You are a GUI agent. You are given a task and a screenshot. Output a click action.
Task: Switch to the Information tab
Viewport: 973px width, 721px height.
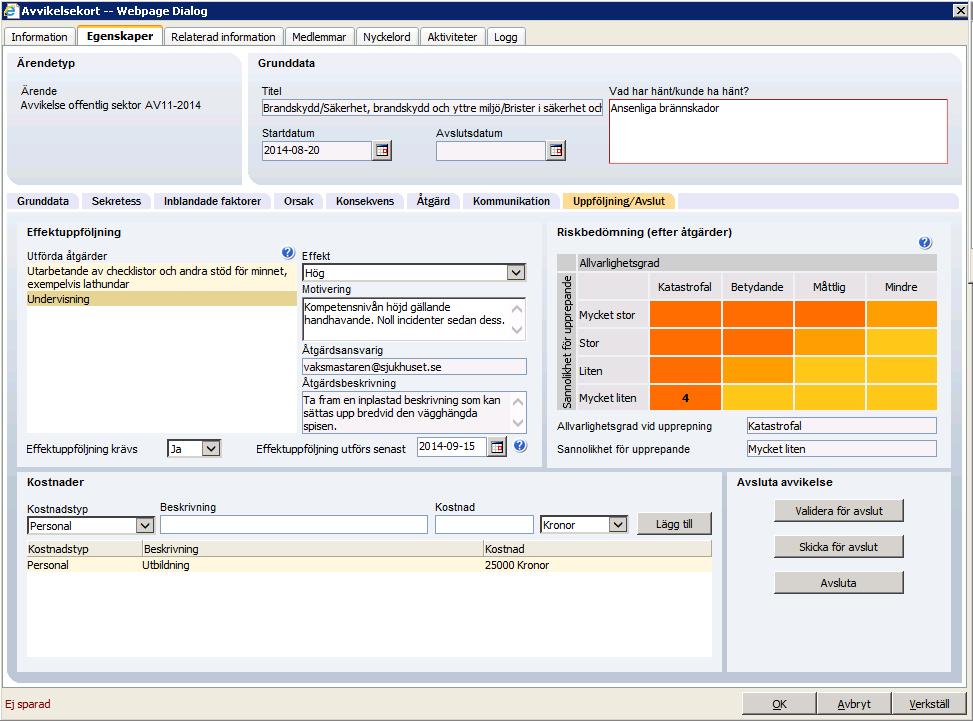[39, 37]
